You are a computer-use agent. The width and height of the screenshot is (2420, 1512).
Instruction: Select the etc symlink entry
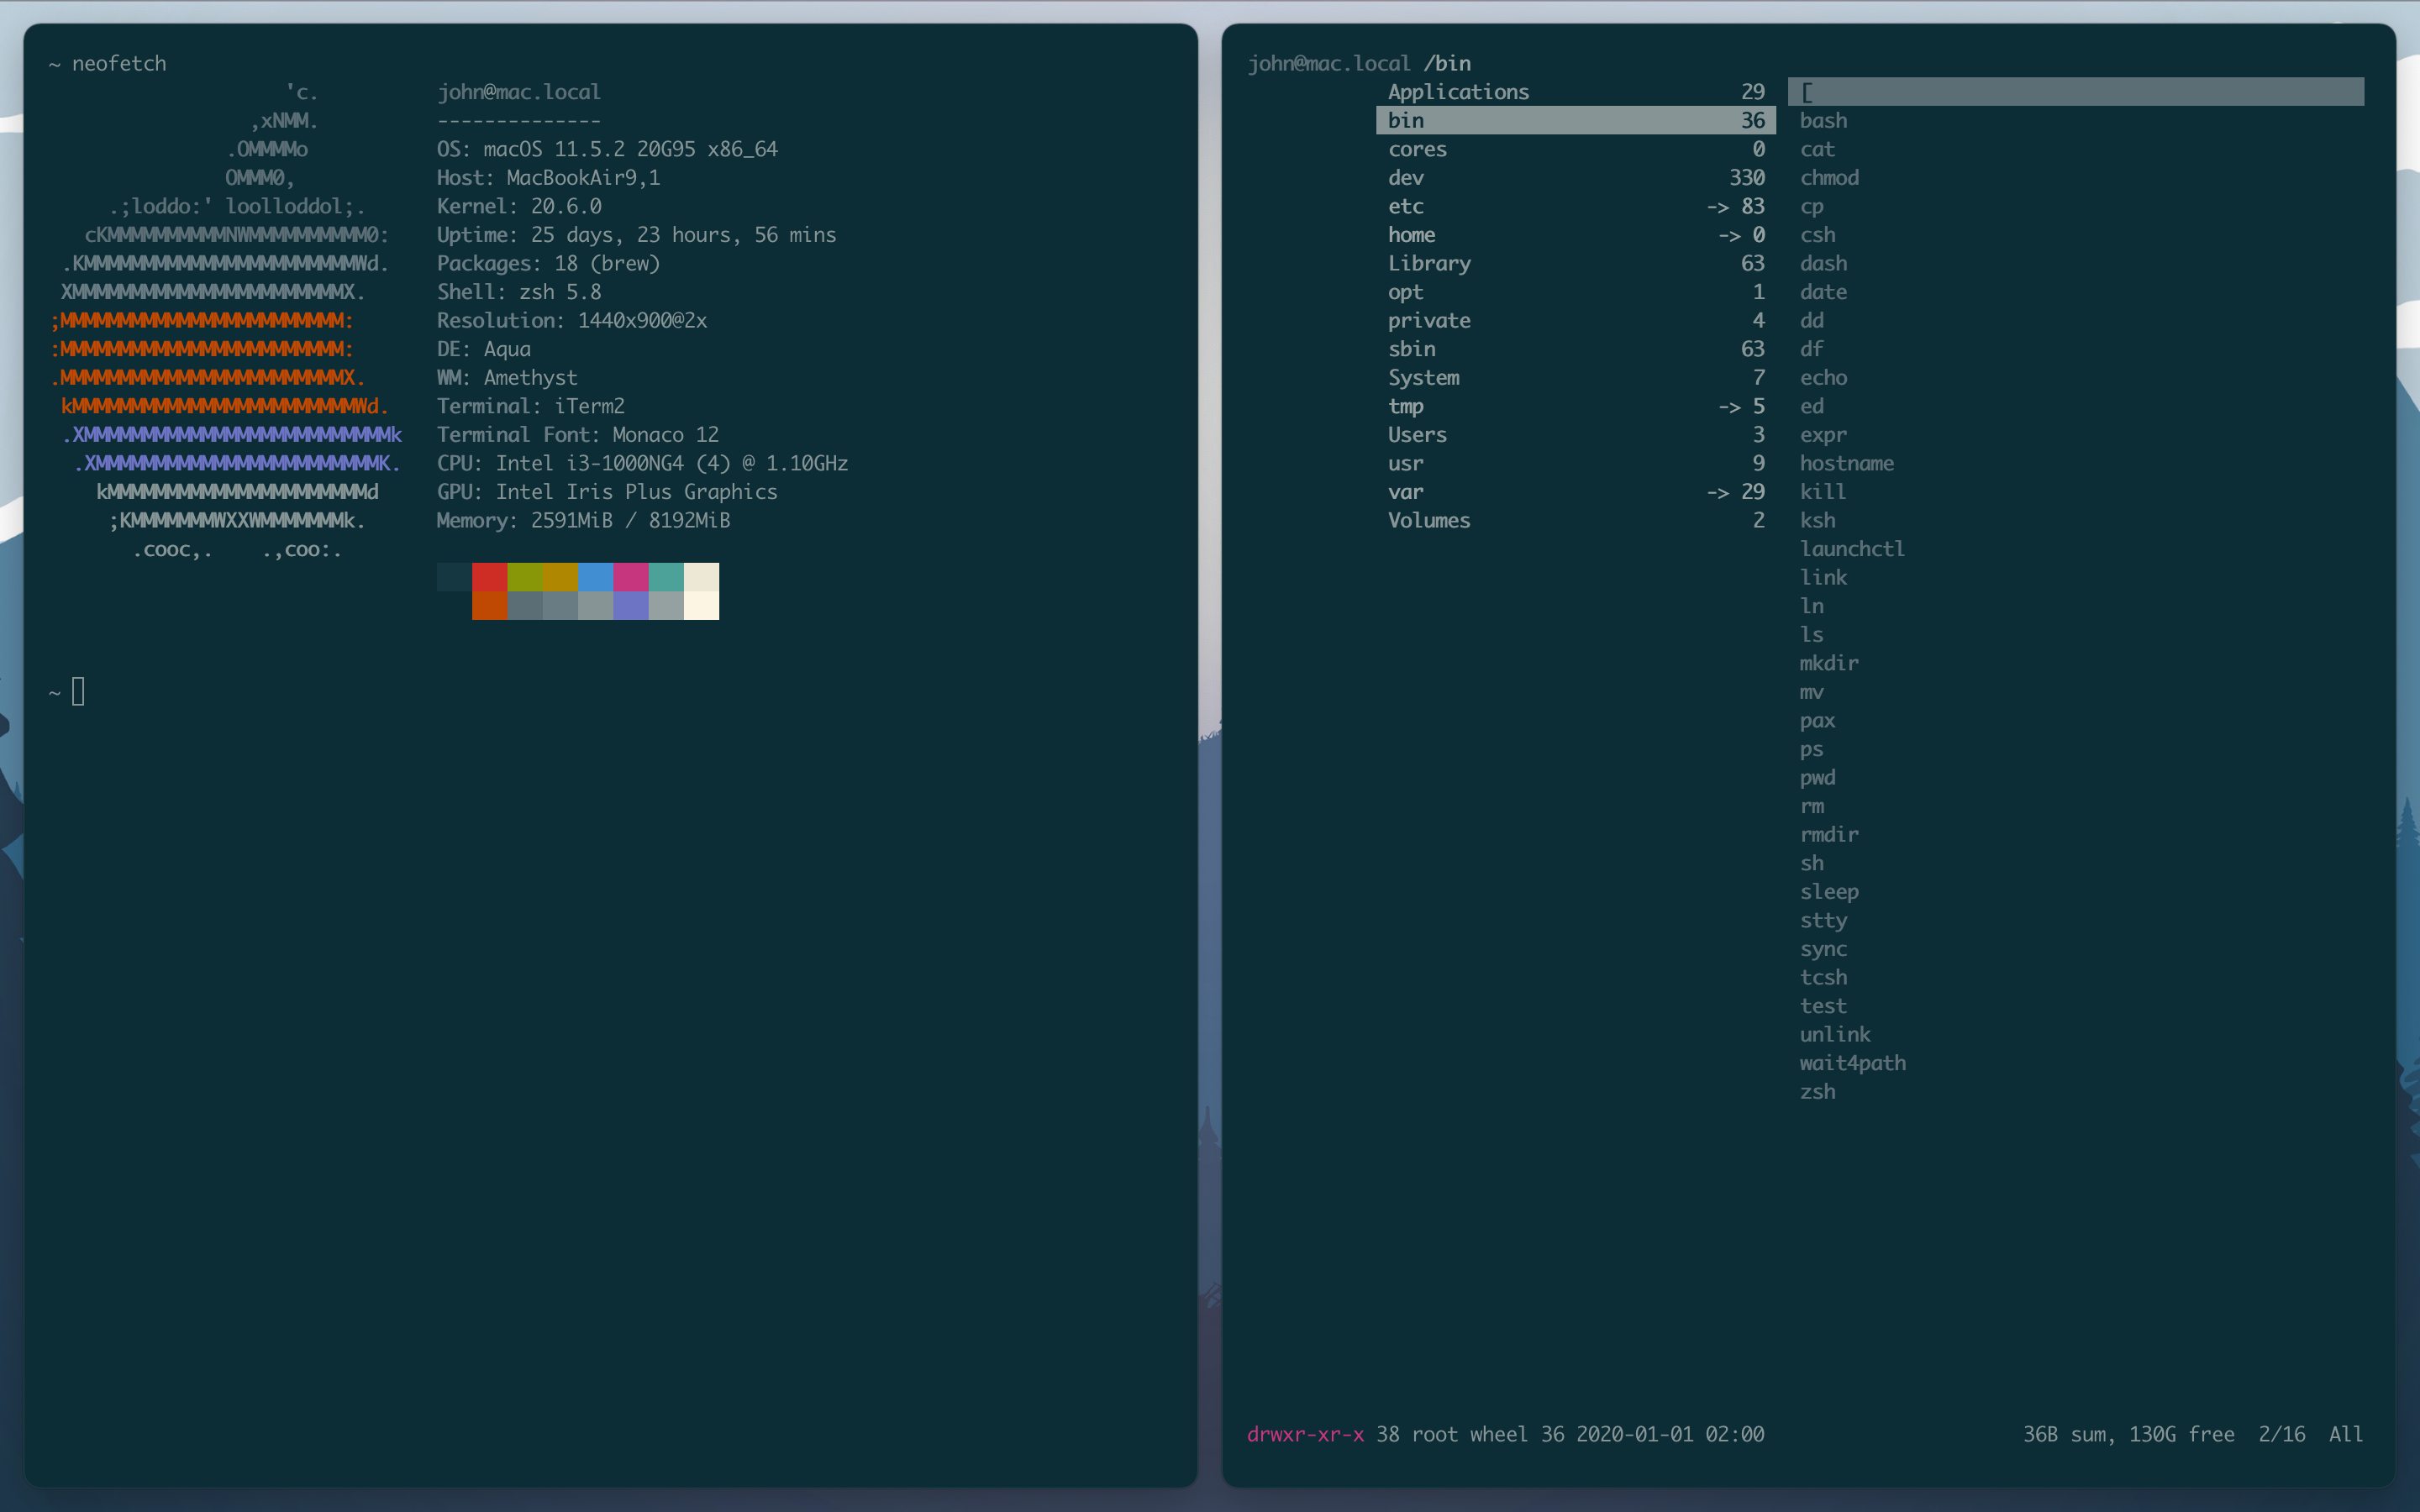point(1405,206)
